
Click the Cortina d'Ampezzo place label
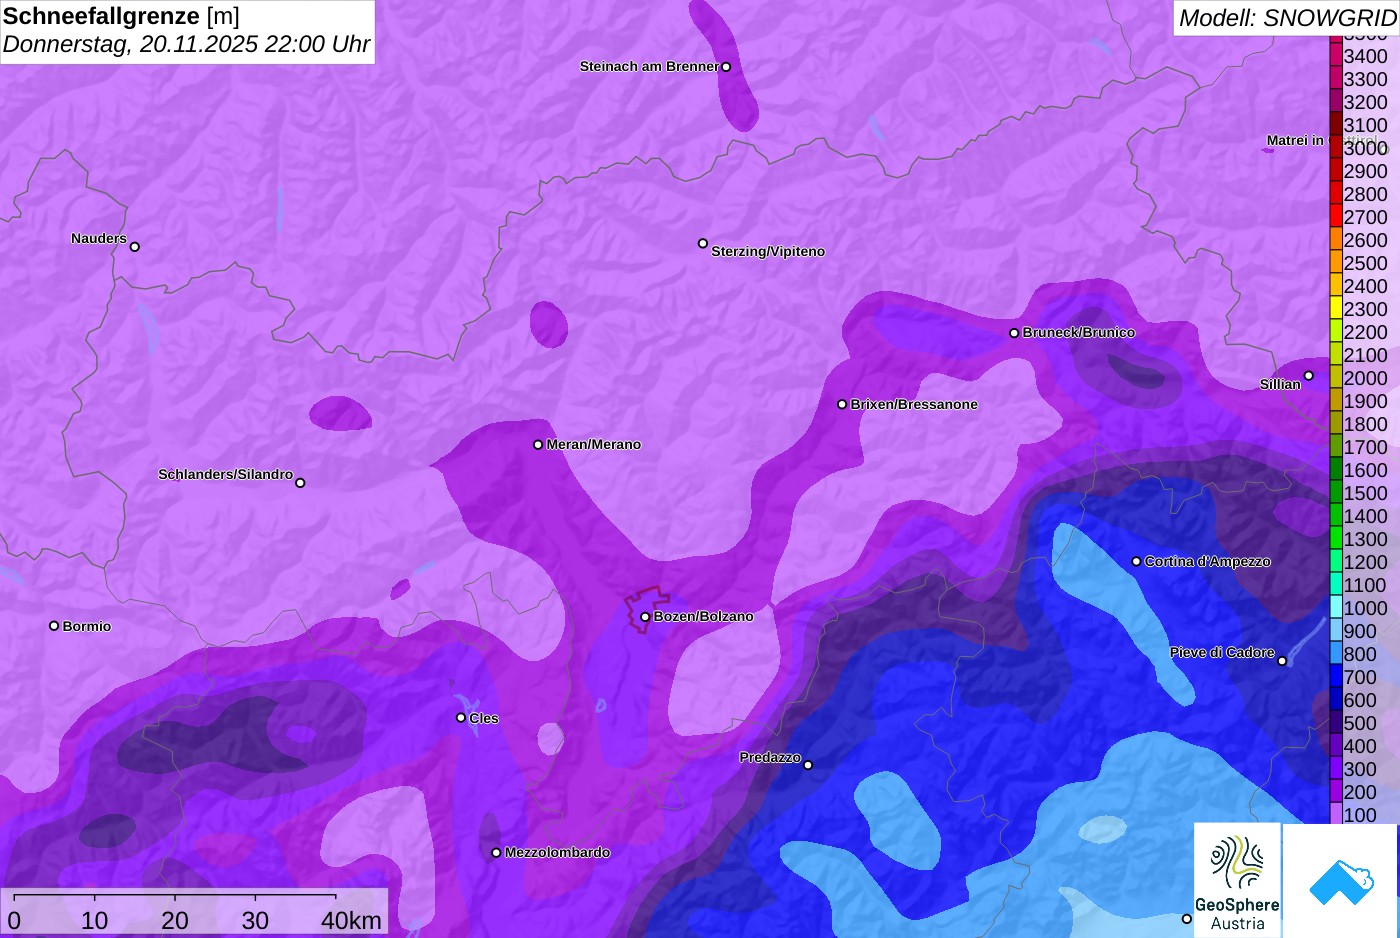click(x=1208, y=561)
